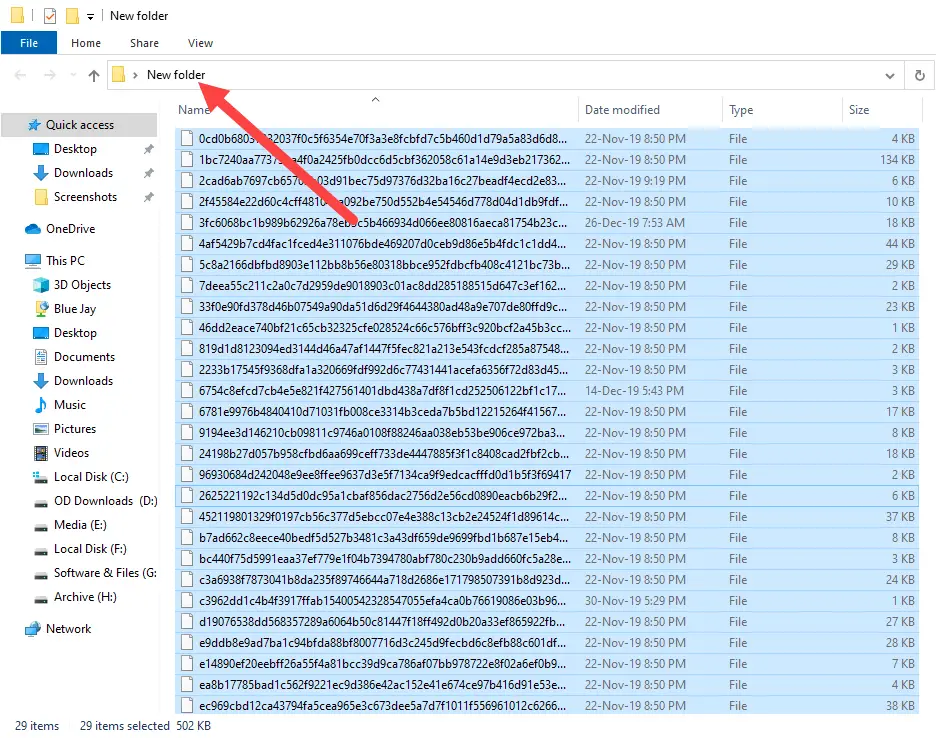Click the Desktop icon under This PC
936x738 pixels.
pos(41,333)
